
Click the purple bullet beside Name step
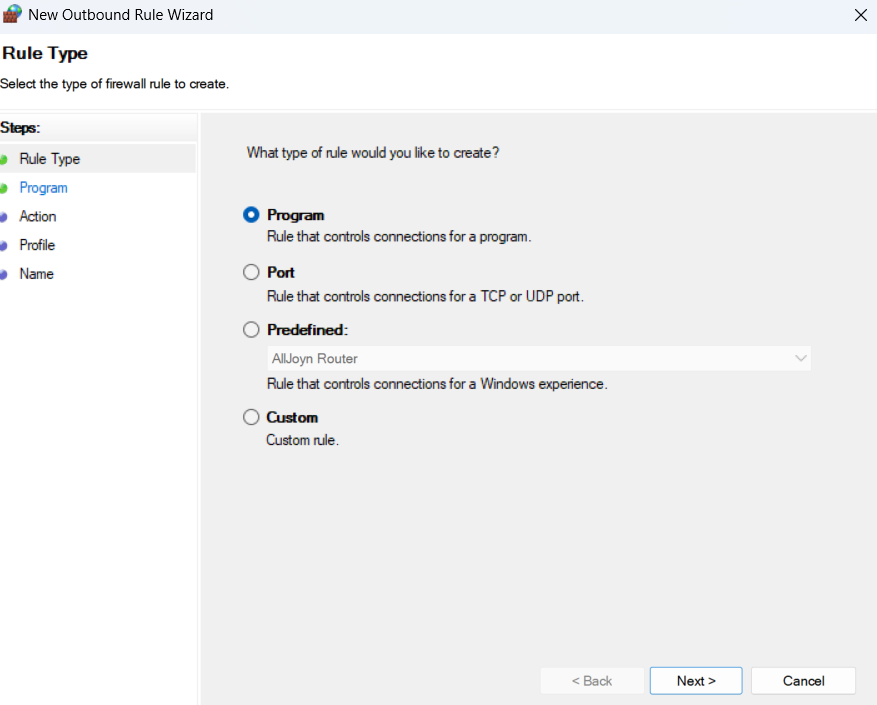pos(3,275)
